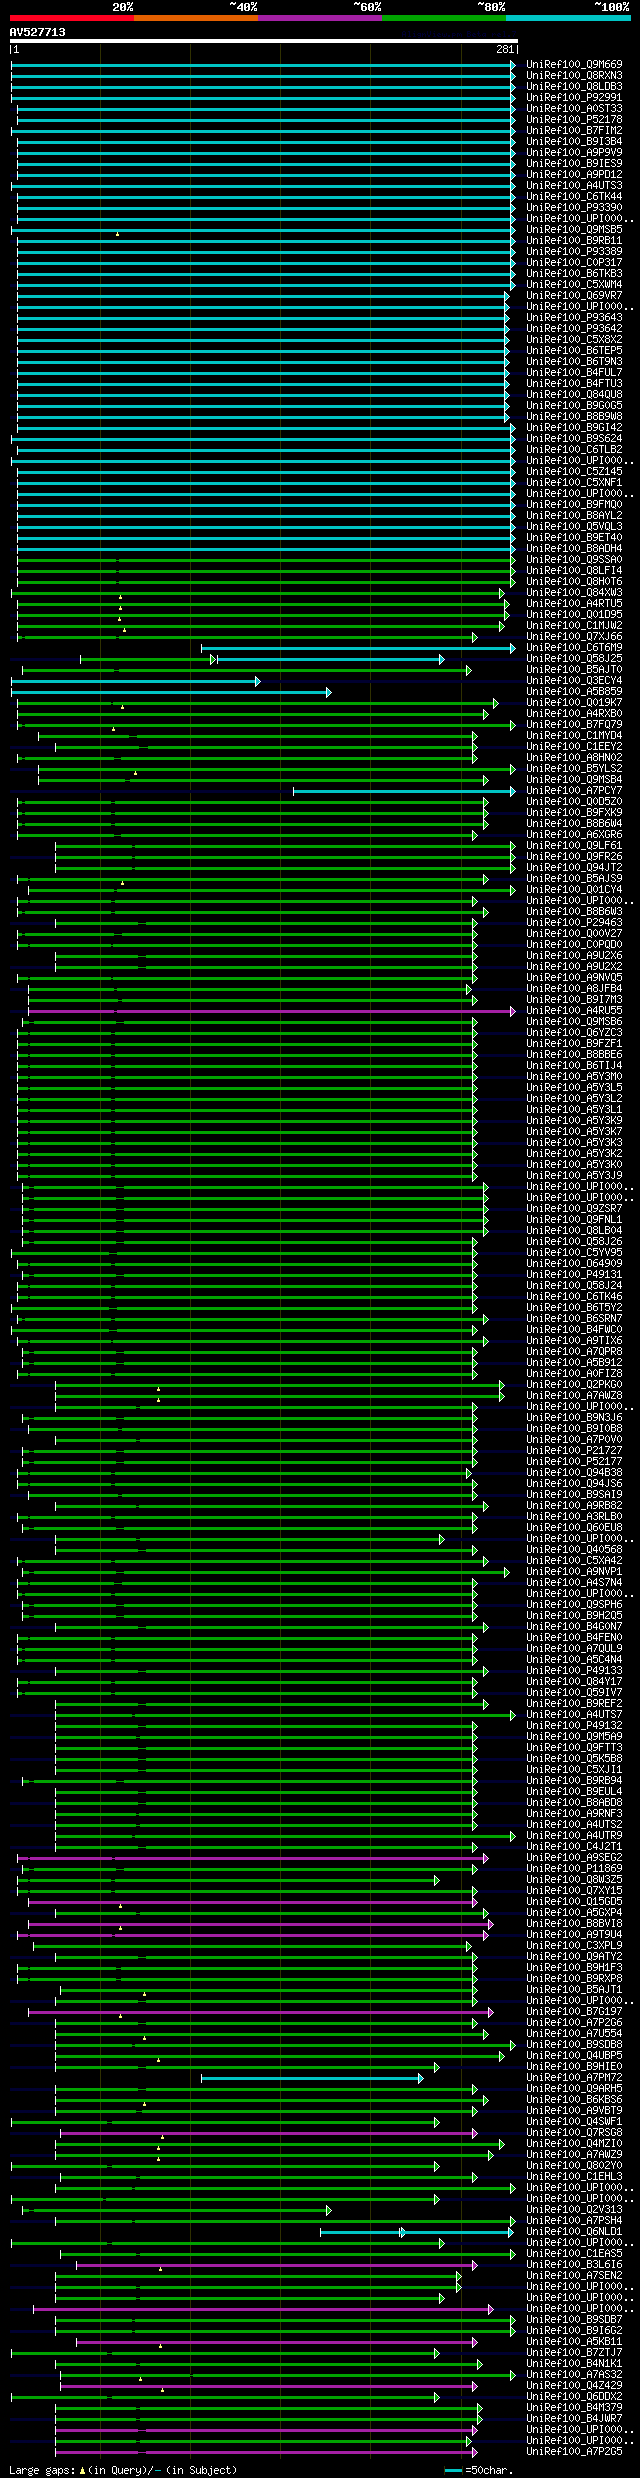Click the white query sequence bar
640x2478 pixels.
click(263, 41)
